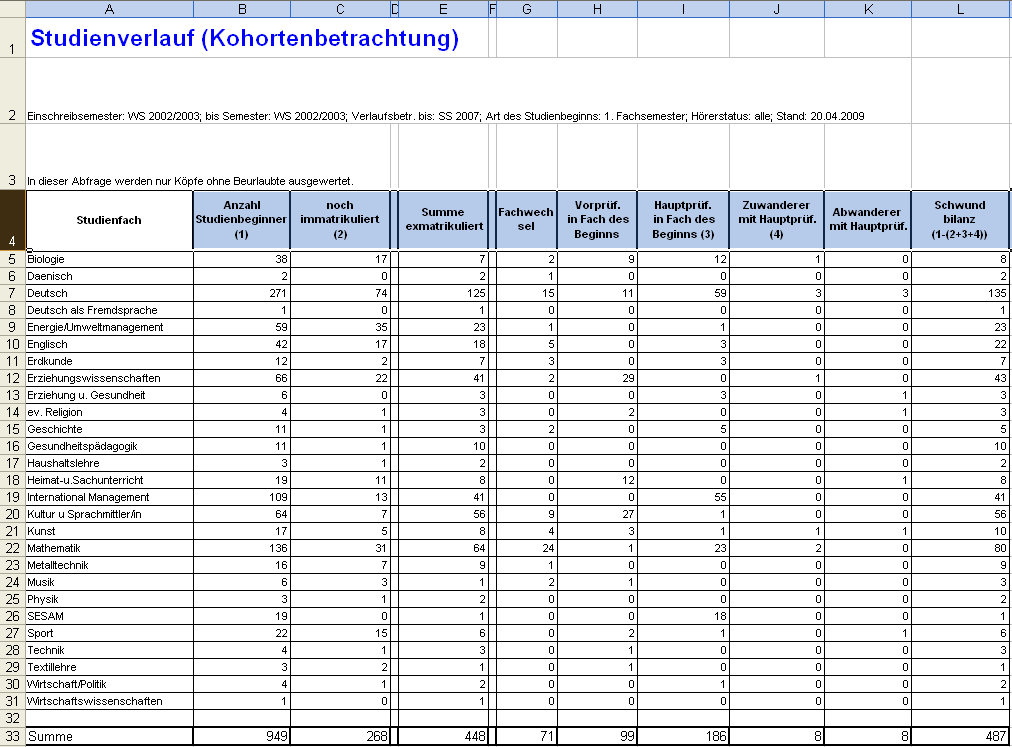This screenshot has width=1012, height=747.
Task: Click row header 19
Action: pos(12,497)
